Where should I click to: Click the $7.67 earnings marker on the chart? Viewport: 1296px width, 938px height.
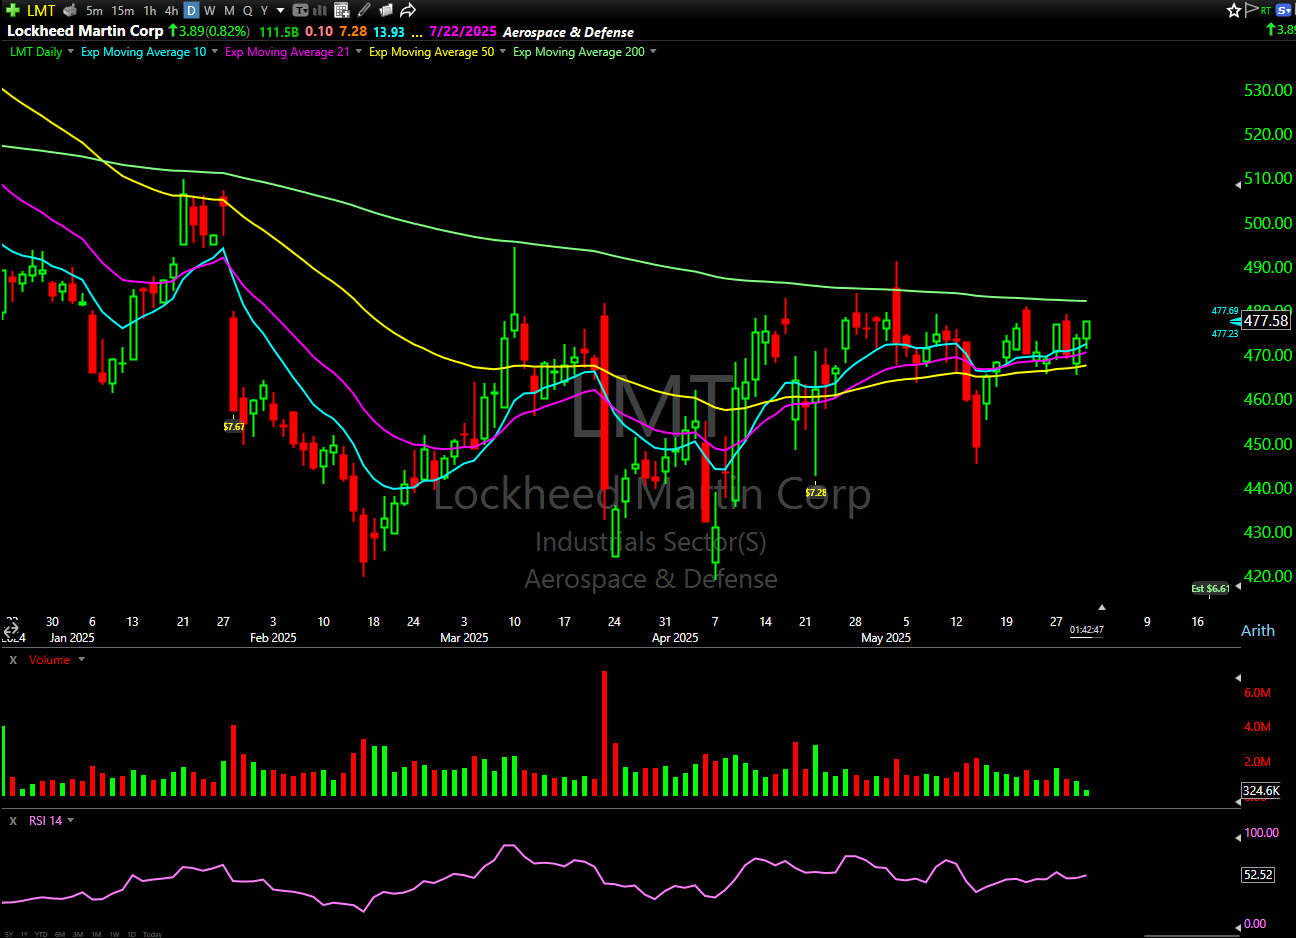(234, 427)
